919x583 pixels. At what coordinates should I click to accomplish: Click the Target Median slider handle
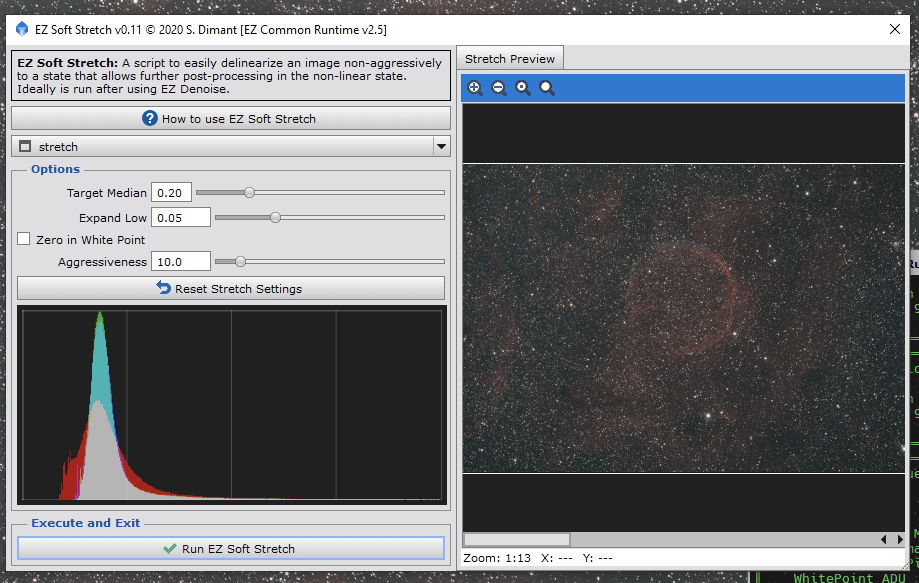click(x=249, y=192)
